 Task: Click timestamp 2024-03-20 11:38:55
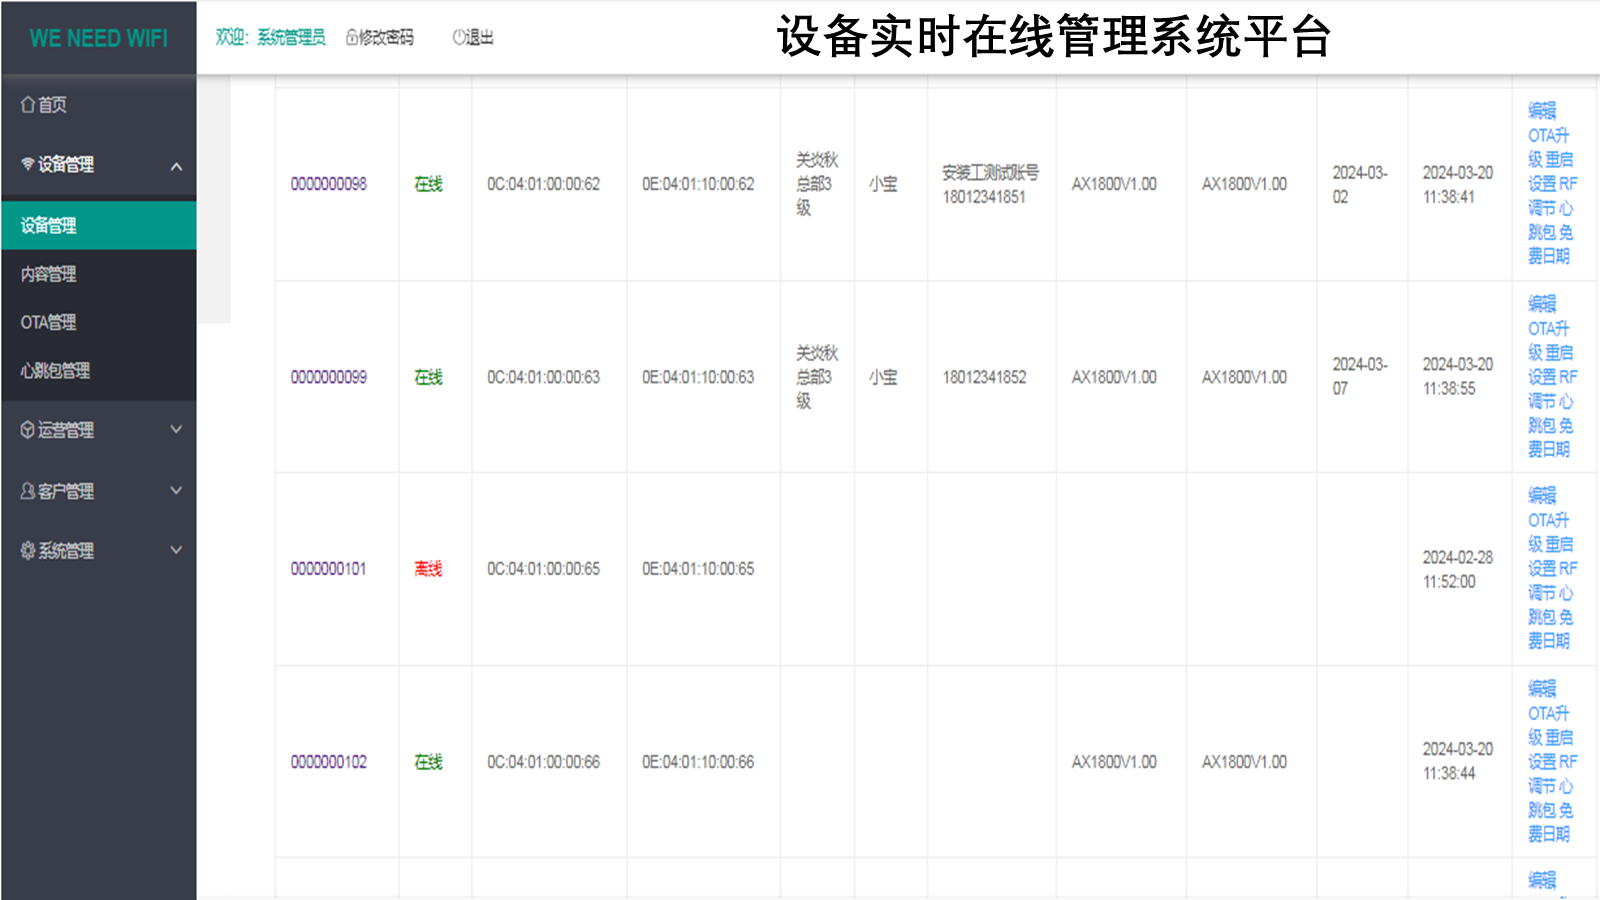pyautogui.click(x=1458, y=377)
